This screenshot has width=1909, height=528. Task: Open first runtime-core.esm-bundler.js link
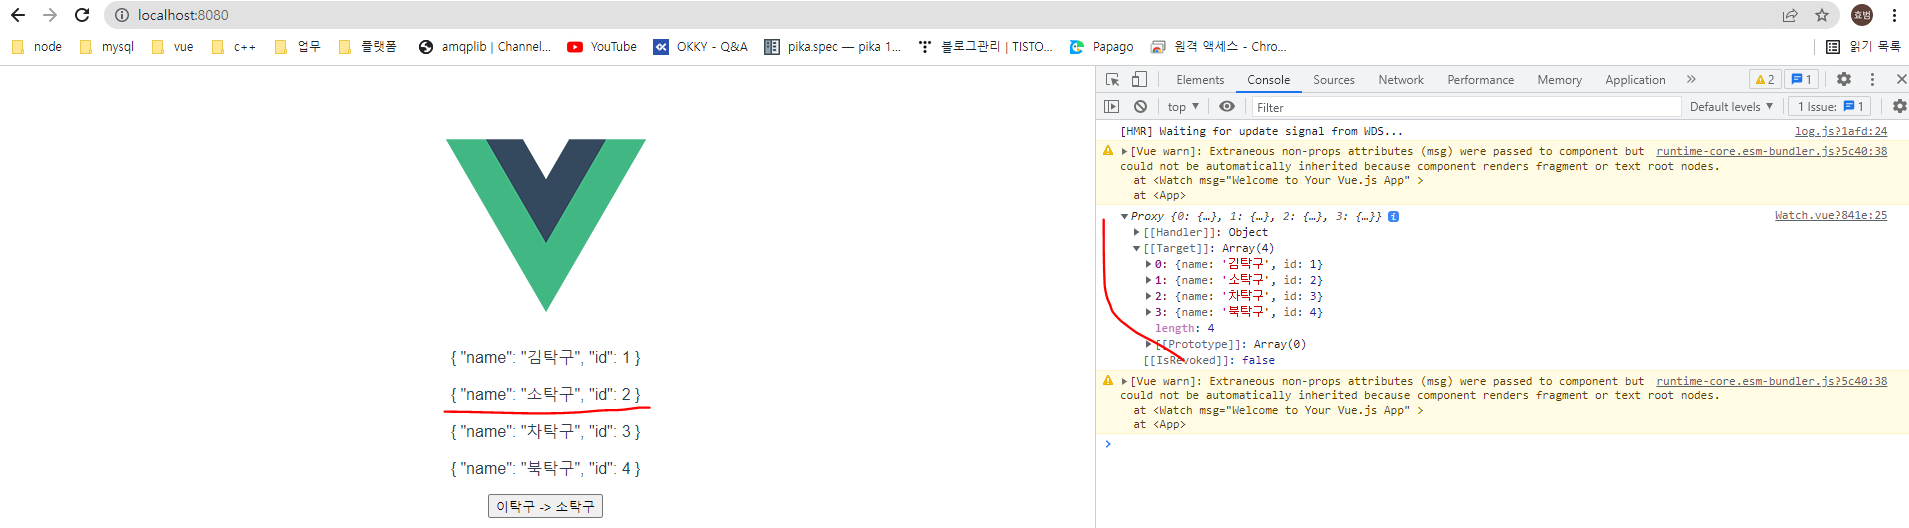pyautogui.click(x=1771, y=152)
